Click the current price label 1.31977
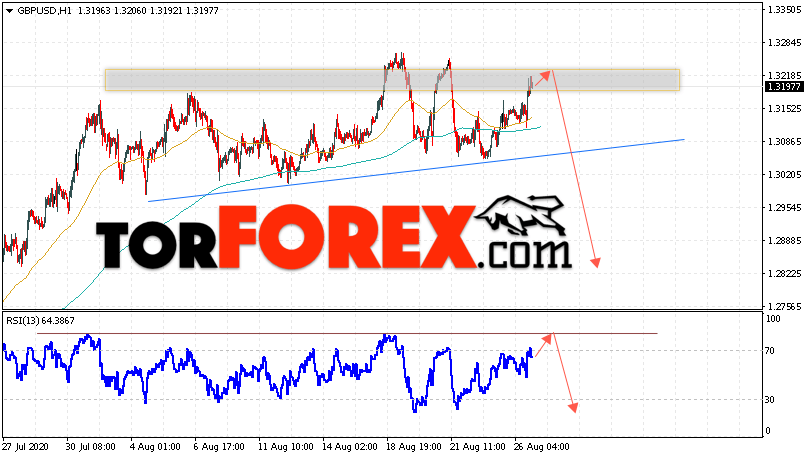The width and height of the screenshot is (808, 458). coord(784,87)
